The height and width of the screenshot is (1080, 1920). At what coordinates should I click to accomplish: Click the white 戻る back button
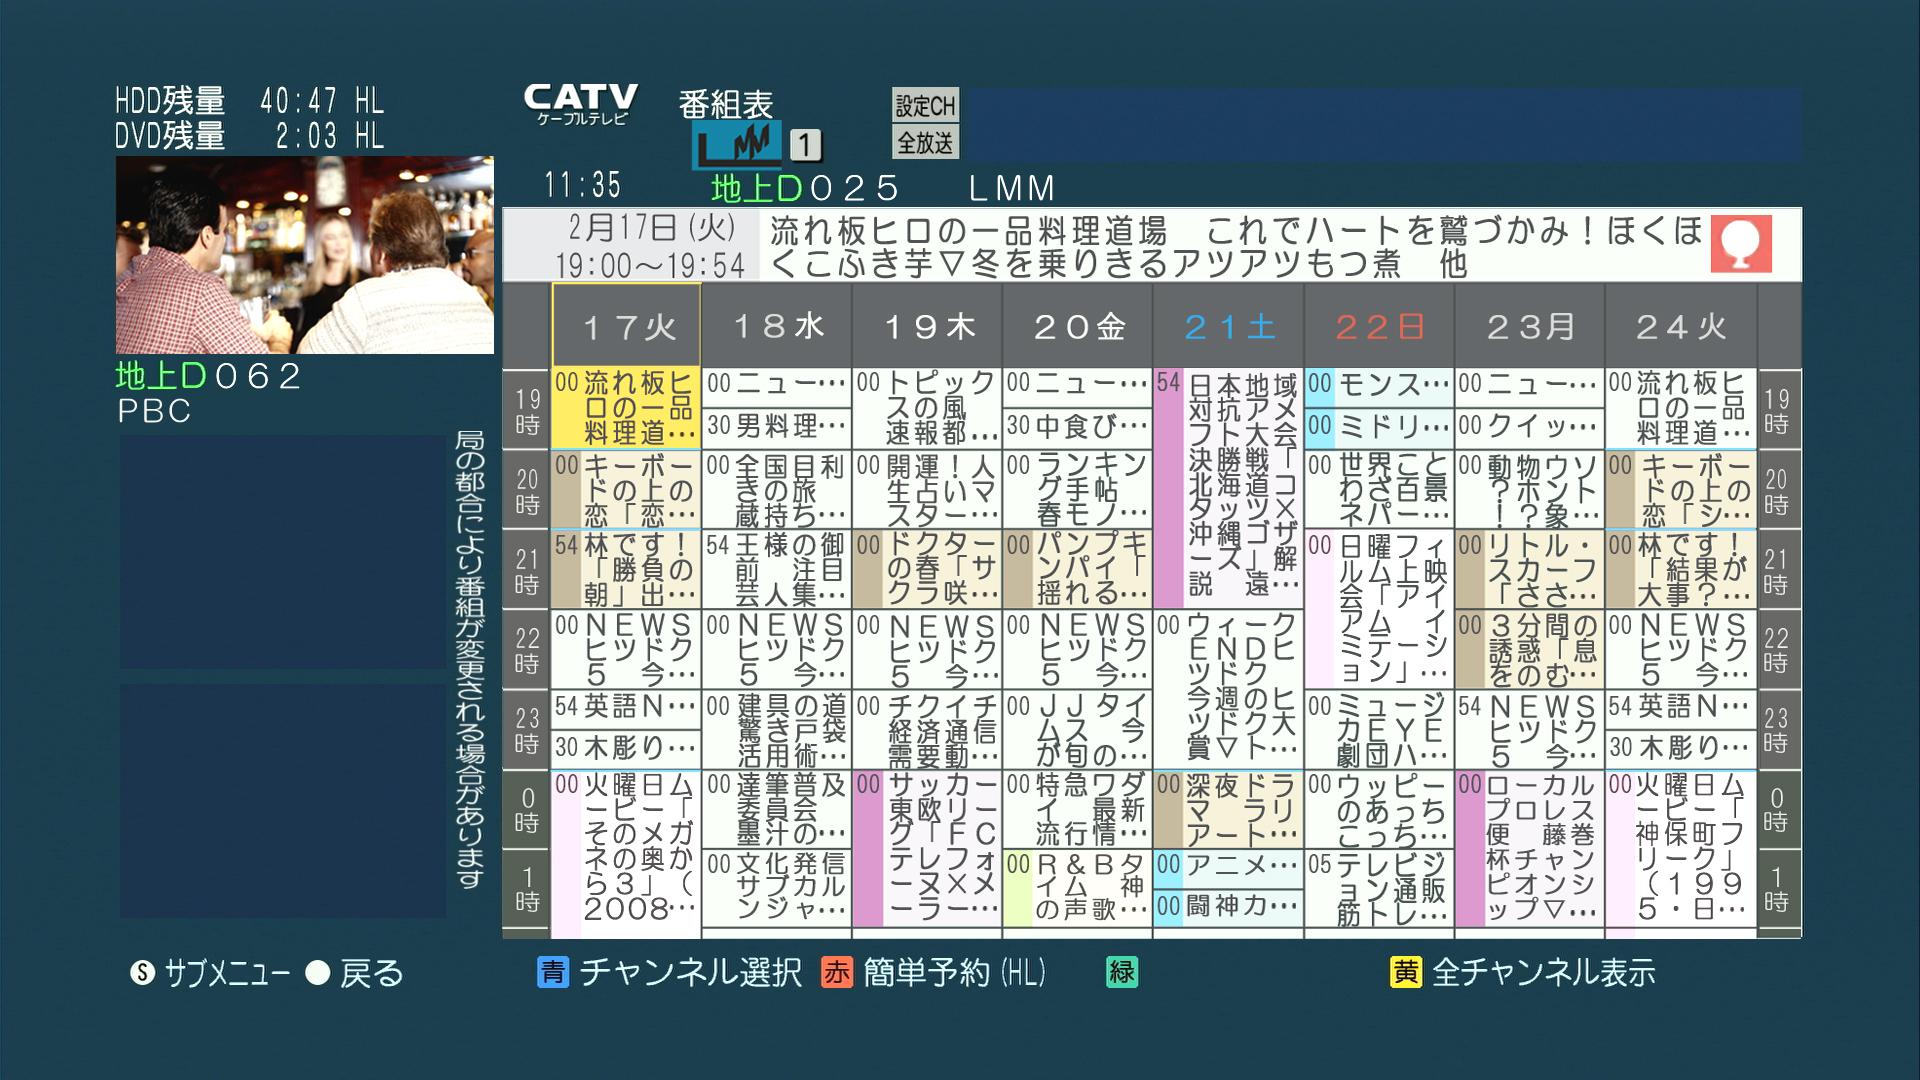(x=318, y=973)
